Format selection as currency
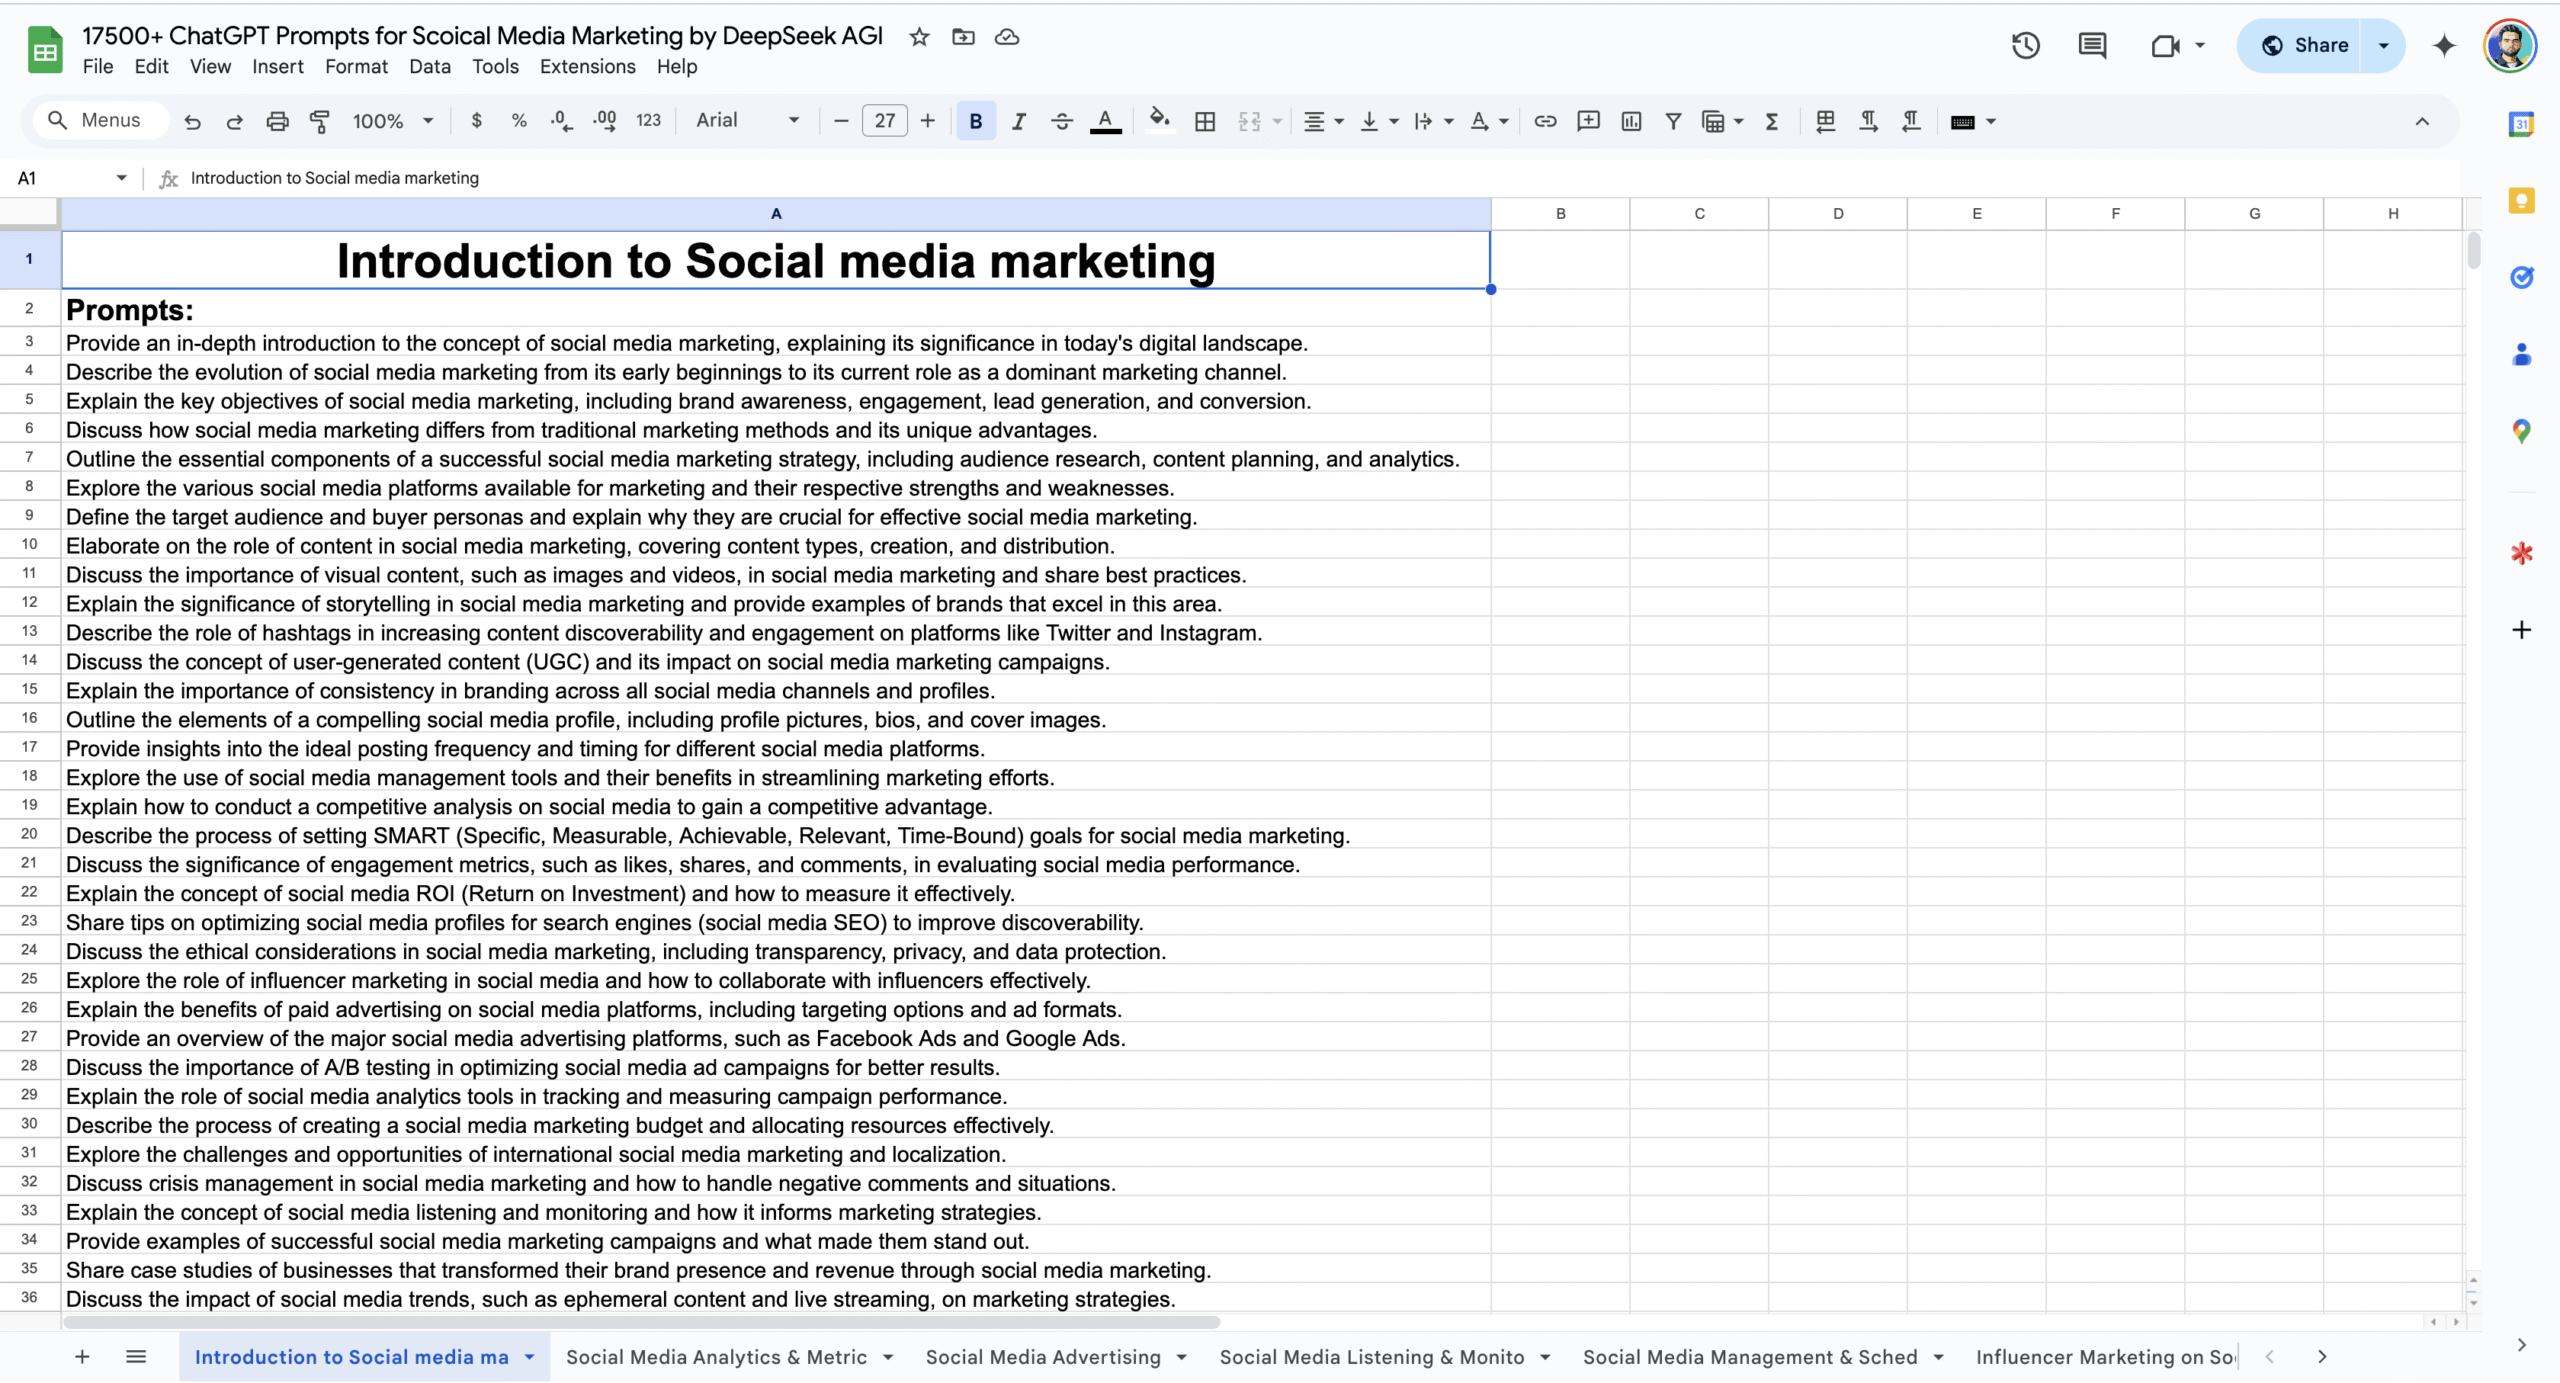This screenshot has height=1383, width=2560. point(477,120)
